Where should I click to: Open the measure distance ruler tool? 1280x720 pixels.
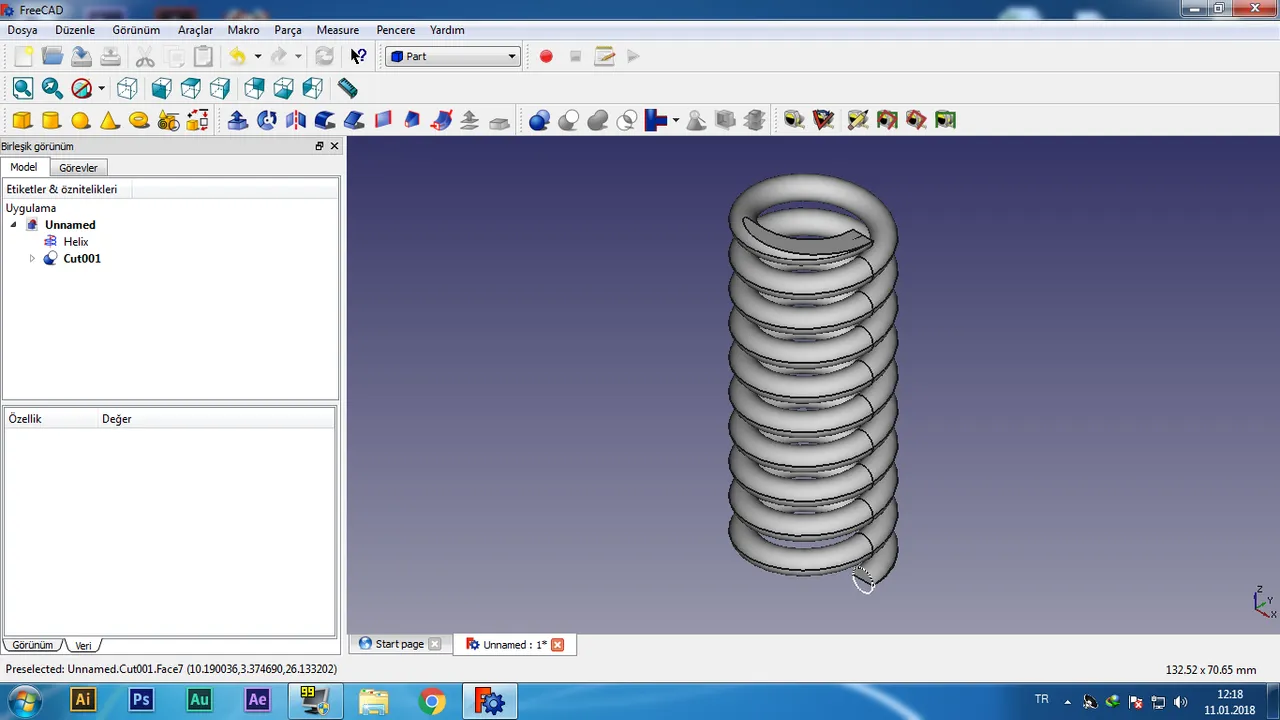(347, 89)
